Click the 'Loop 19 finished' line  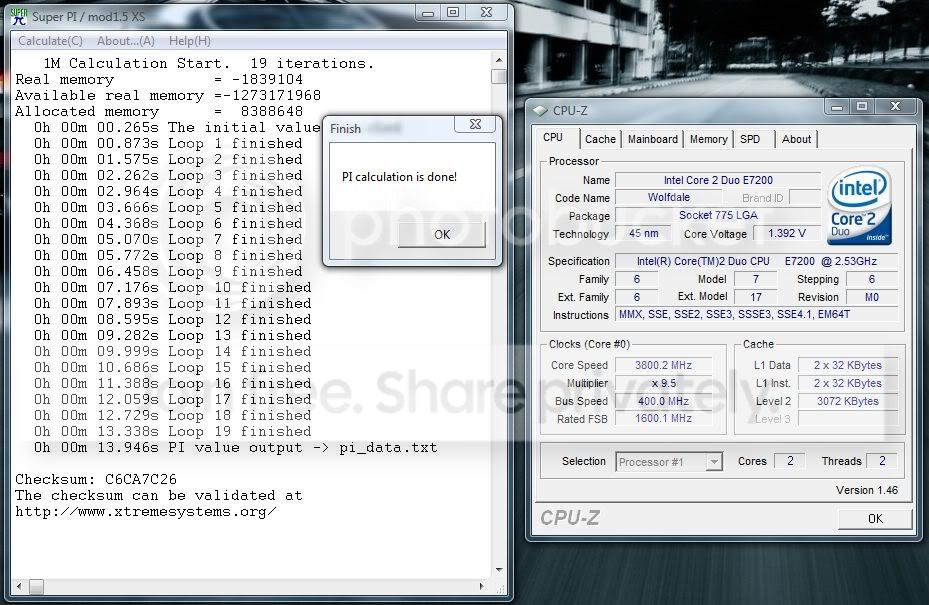[172, 431]
